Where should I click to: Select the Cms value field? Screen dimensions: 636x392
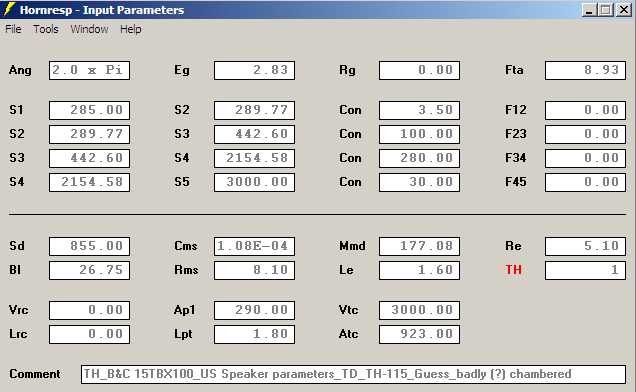click(254, 246)
